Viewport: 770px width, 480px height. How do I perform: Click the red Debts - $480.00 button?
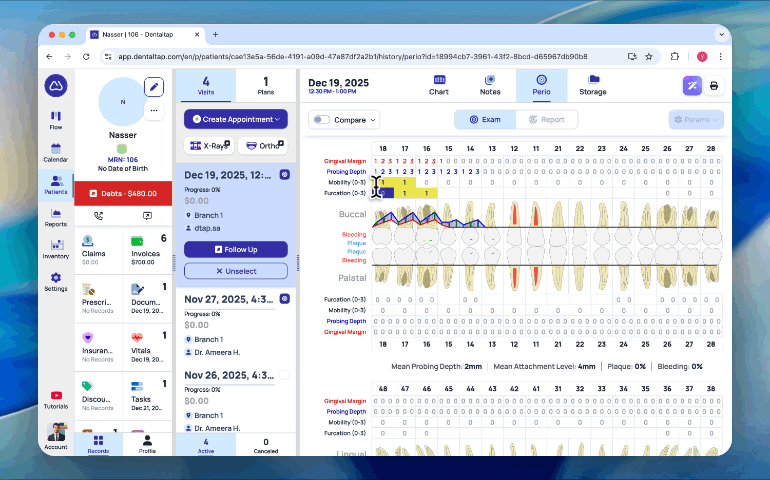[124, 193]
